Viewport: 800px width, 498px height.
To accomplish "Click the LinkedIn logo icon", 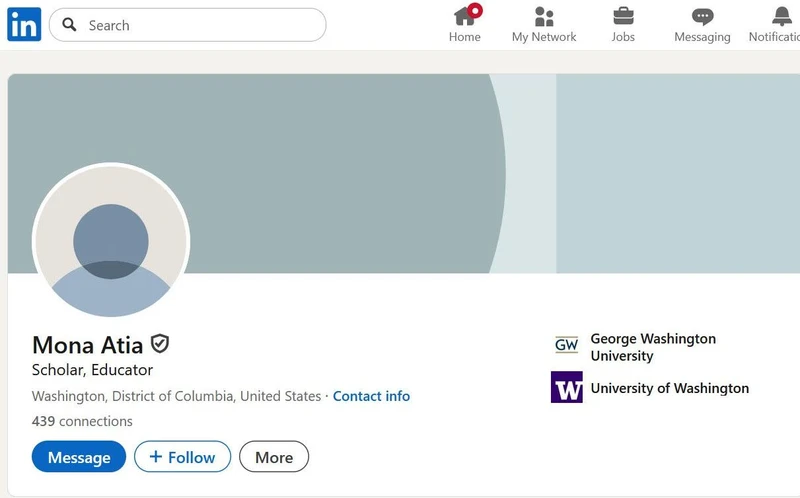I will click(x=24, y=24).
